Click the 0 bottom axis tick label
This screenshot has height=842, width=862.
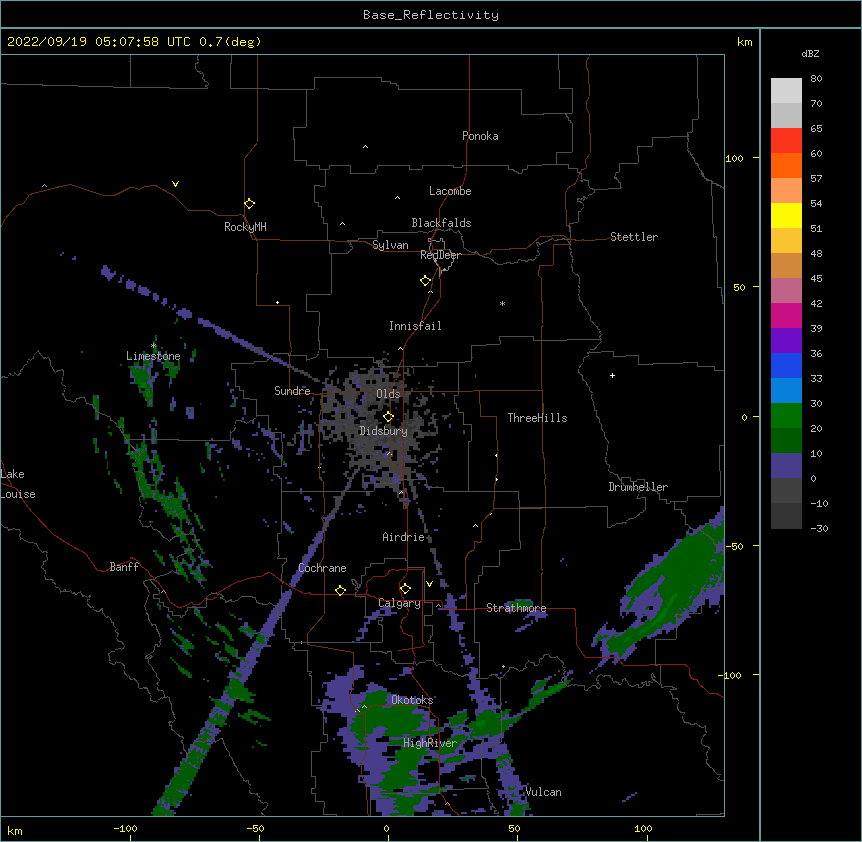tap(386, 828)
